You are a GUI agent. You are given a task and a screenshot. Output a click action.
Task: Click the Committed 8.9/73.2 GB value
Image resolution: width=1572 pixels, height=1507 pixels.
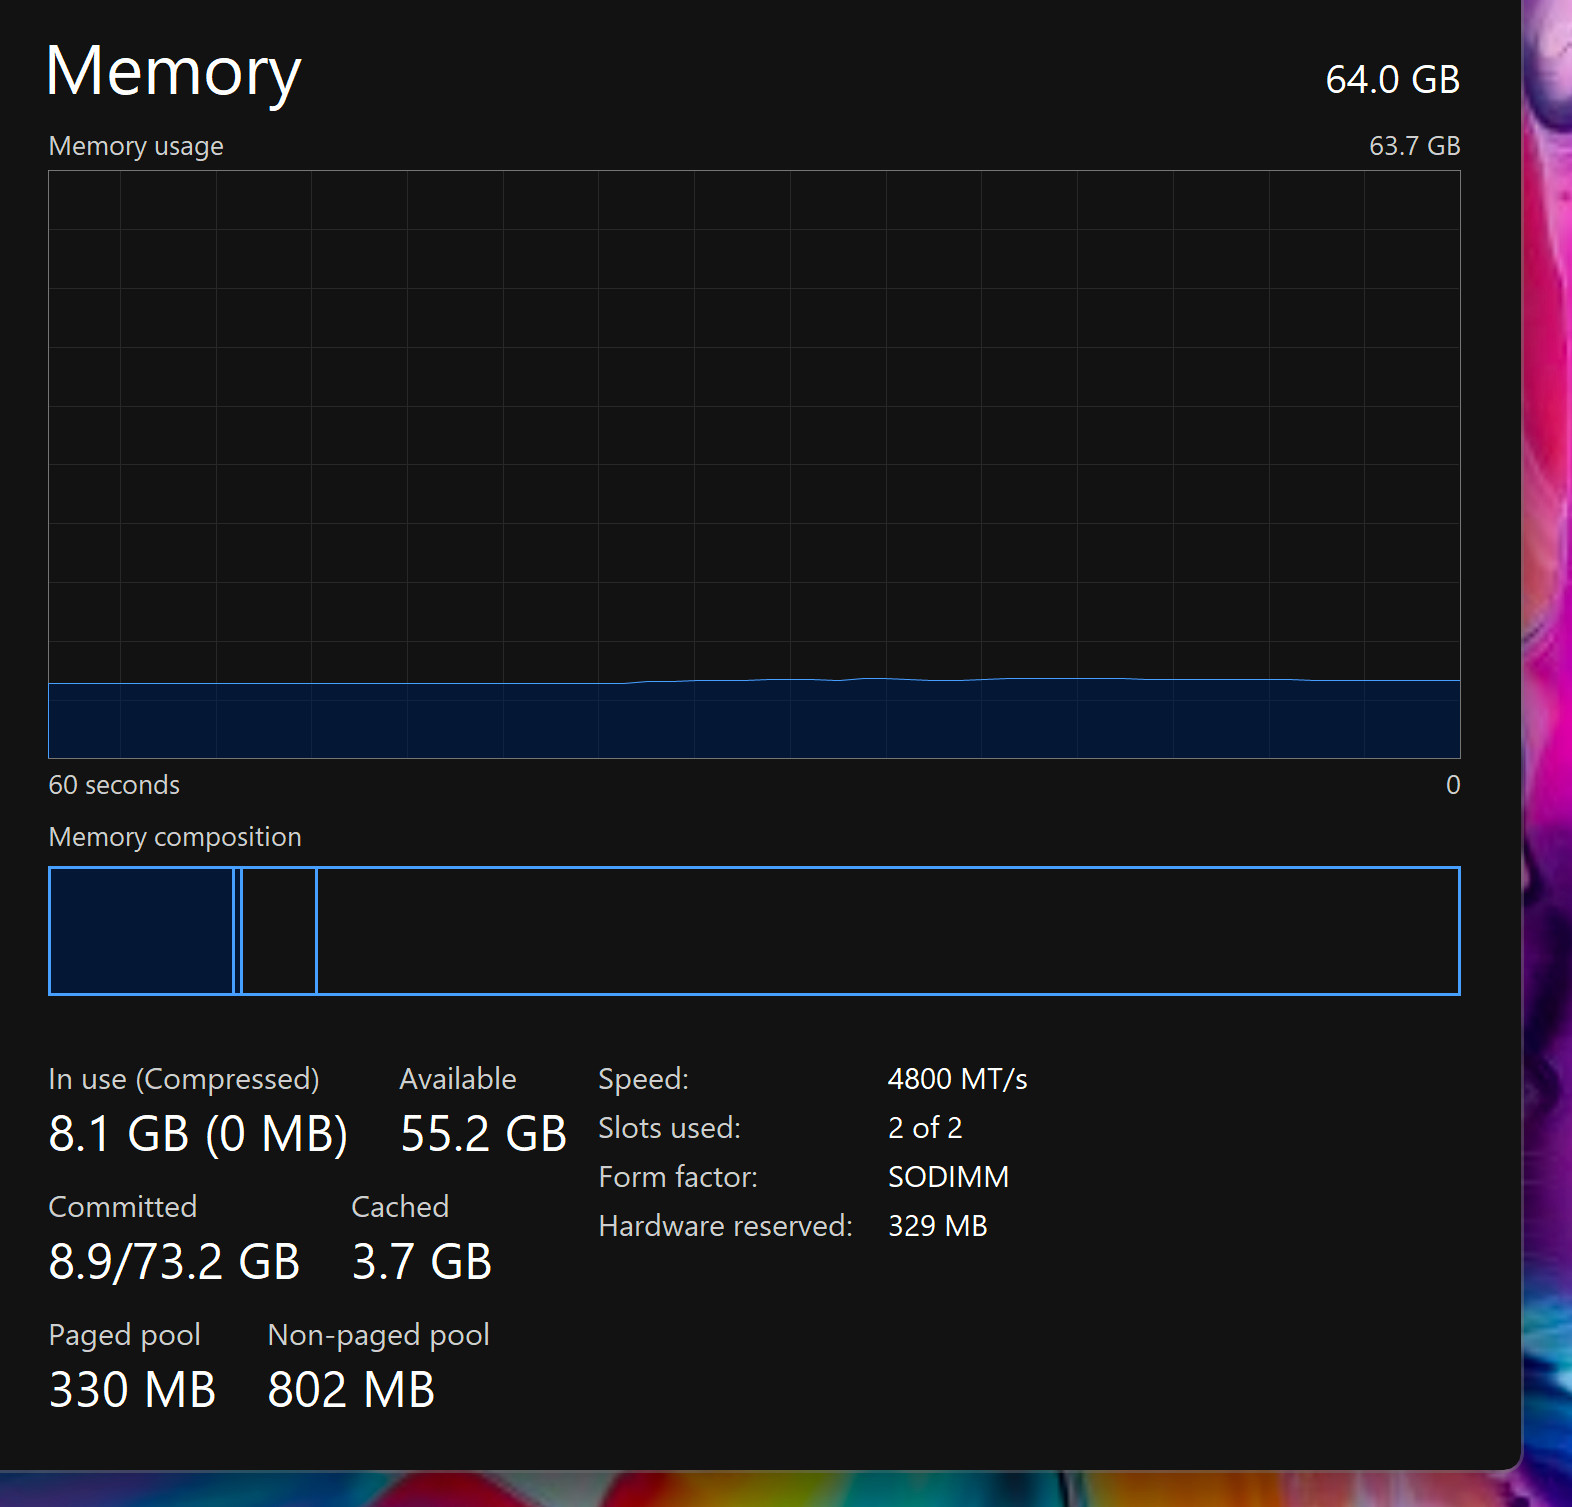174,1262
